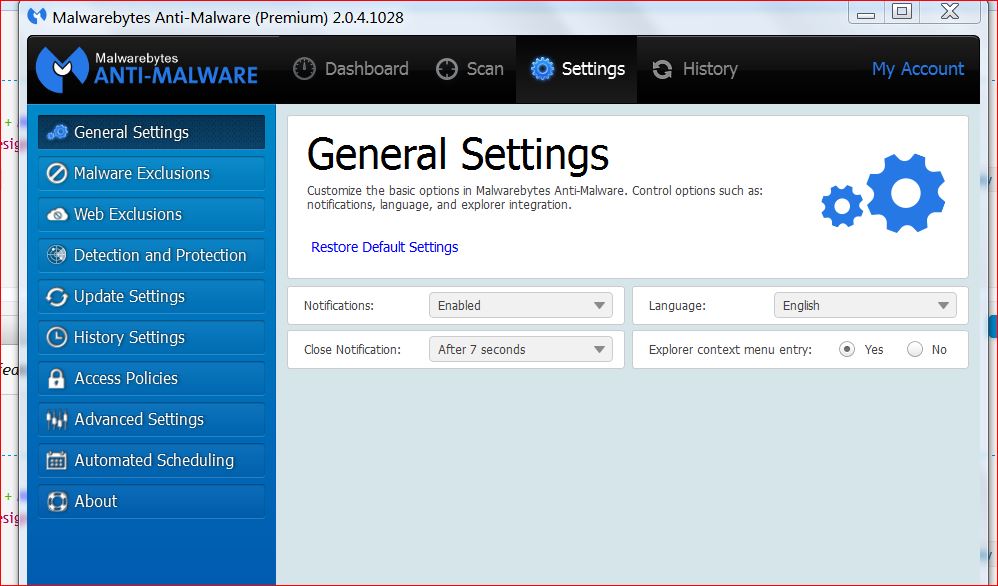Image resolution: width=998 pixels, height=586 pixels.
Task: Switch to the Settings tab
Action: point(577,69)
